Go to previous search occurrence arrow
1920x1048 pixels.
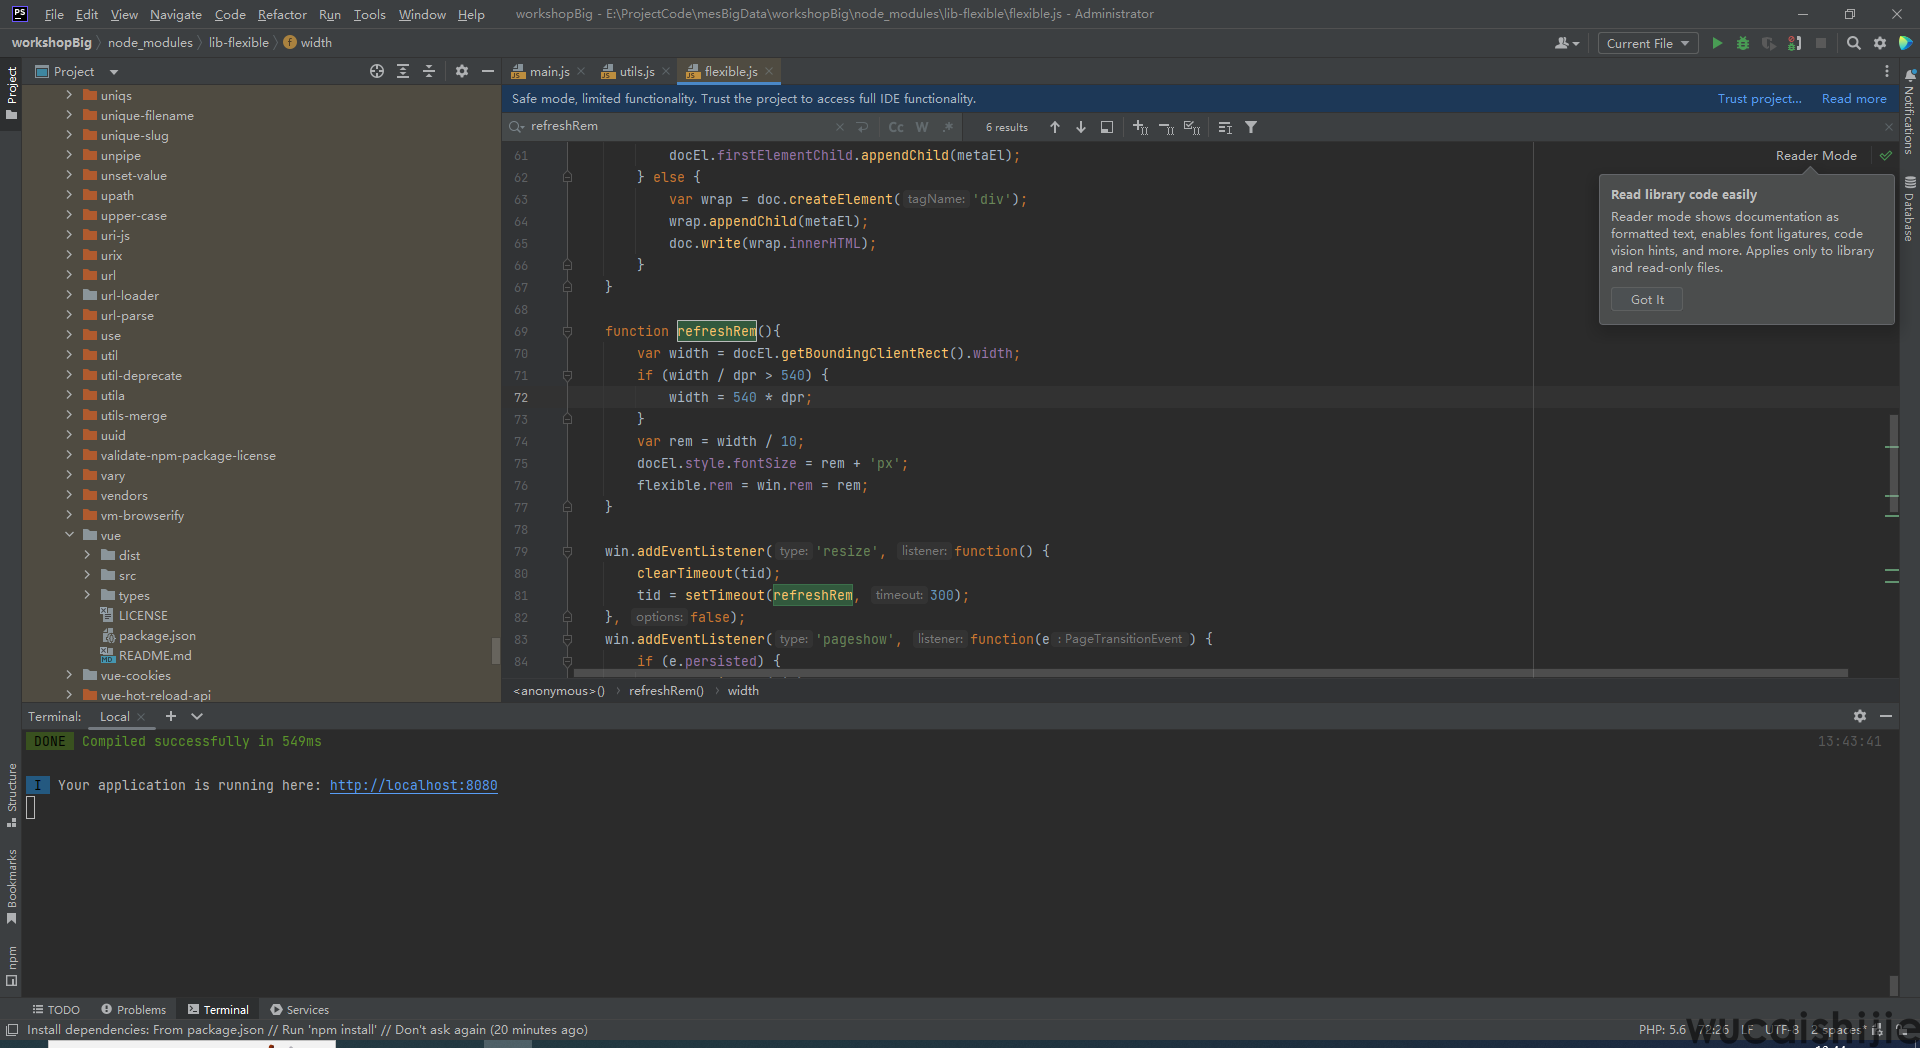coord(1054,127)
